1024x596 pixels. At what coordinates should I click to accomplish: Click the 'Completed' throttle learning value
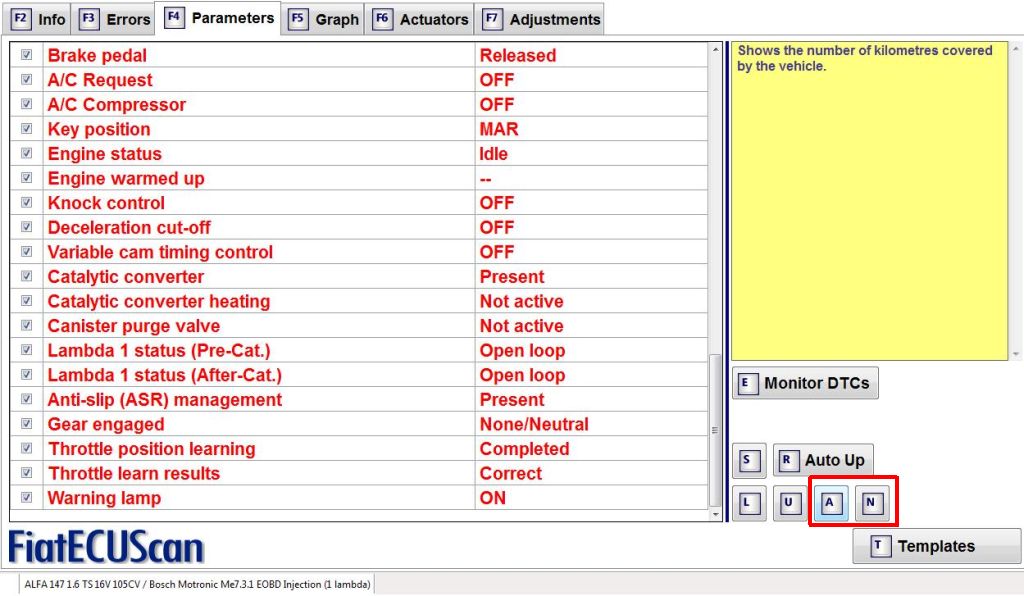tap(524, 449)
